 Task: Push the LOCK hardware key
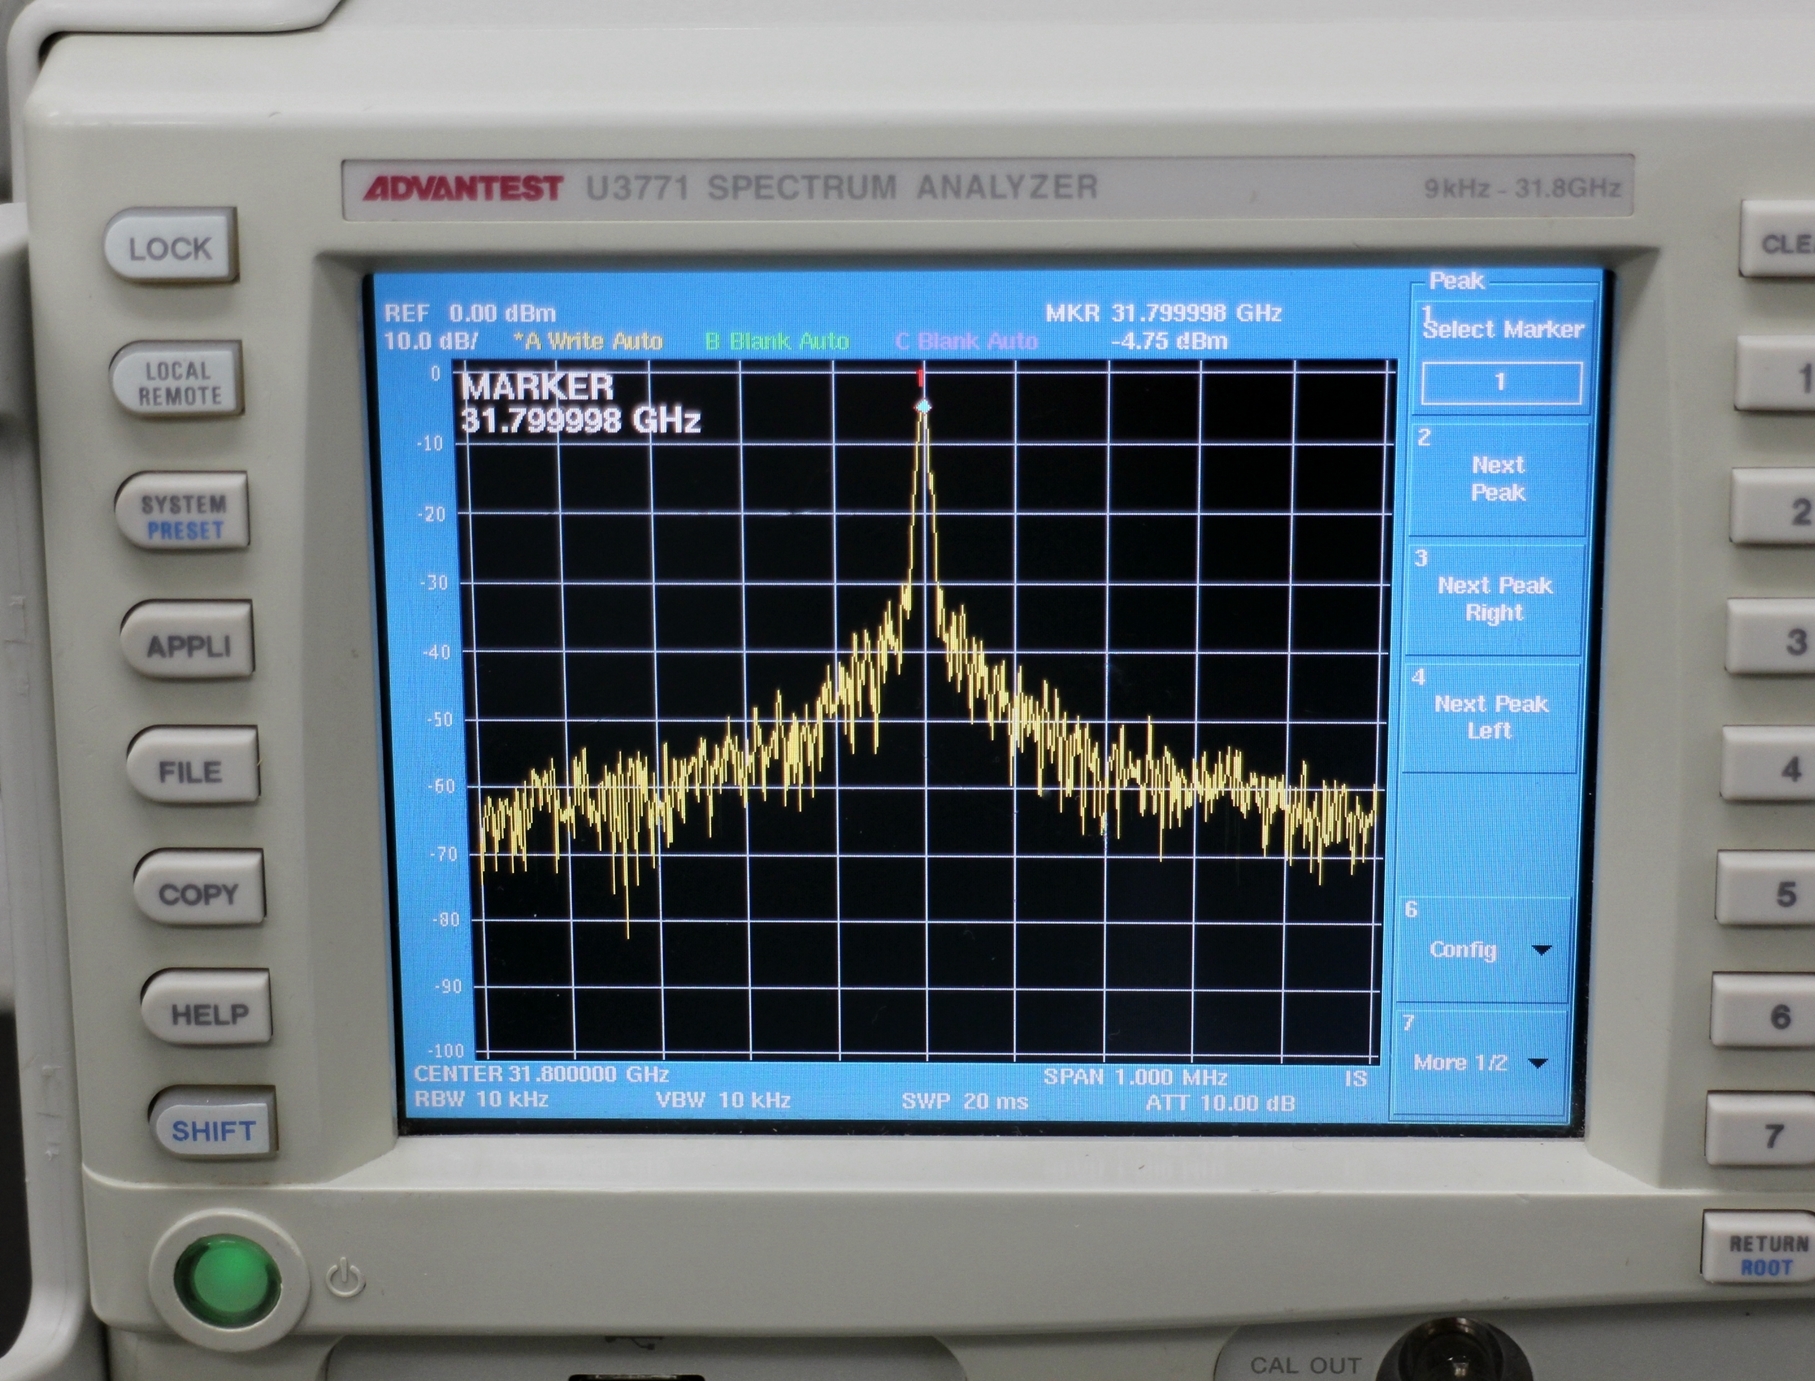170,246
